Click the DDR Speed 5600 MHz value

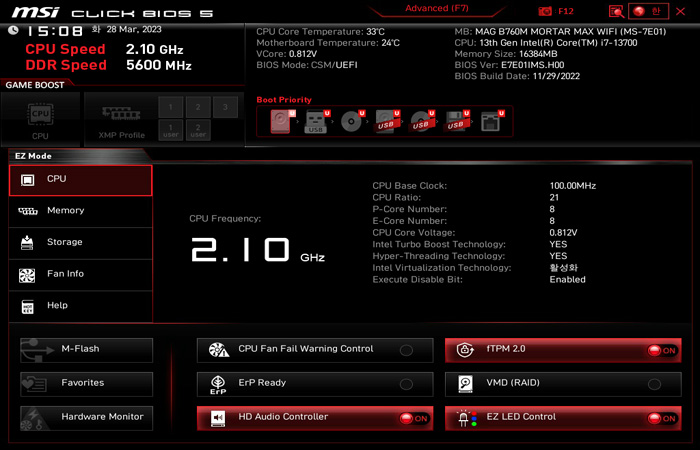[158, 65]
